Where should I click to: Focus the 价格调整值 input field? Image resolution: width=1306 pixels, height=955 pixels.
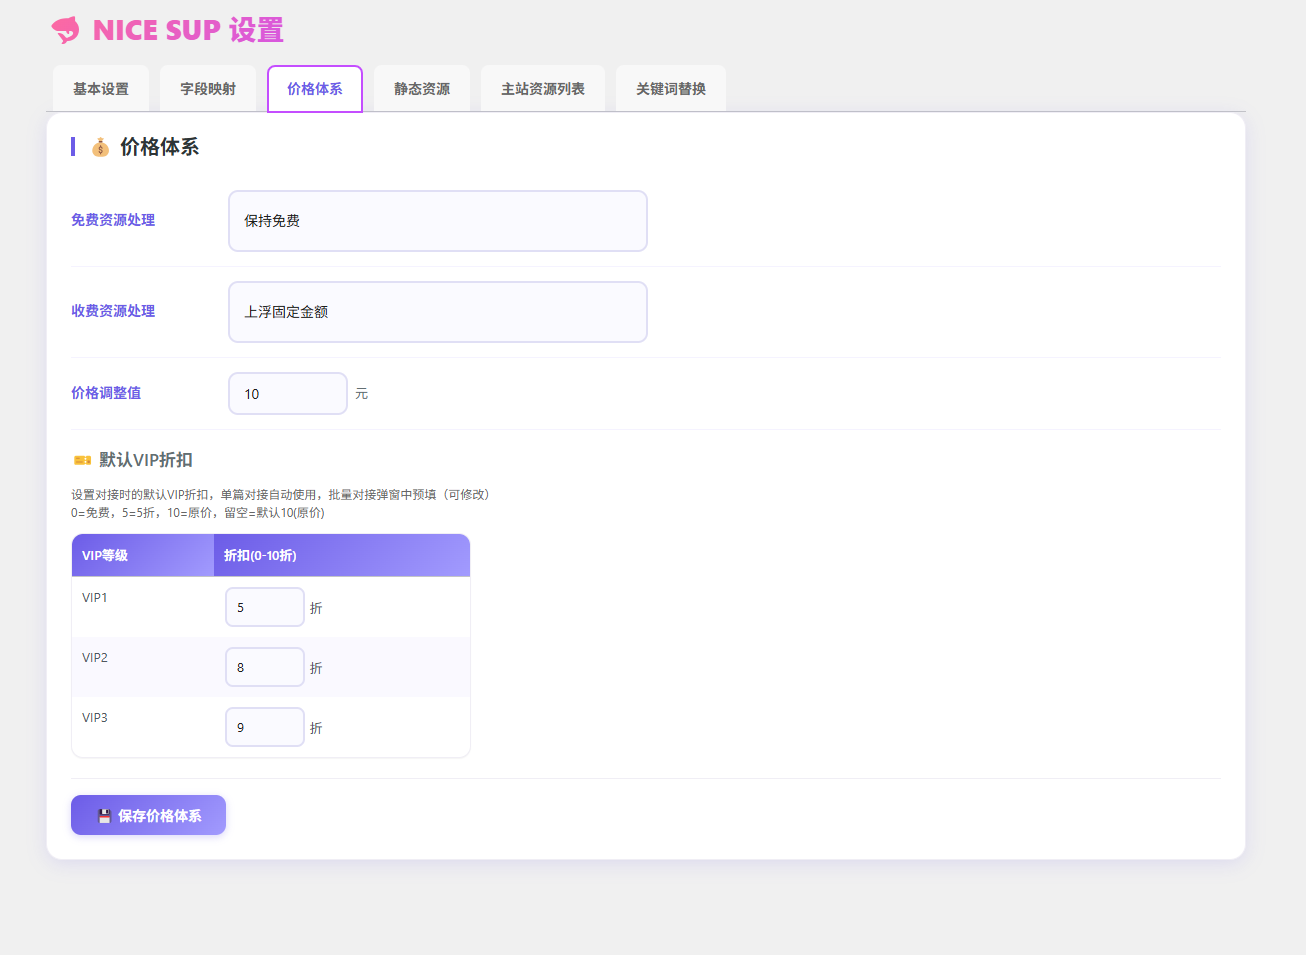288,394
